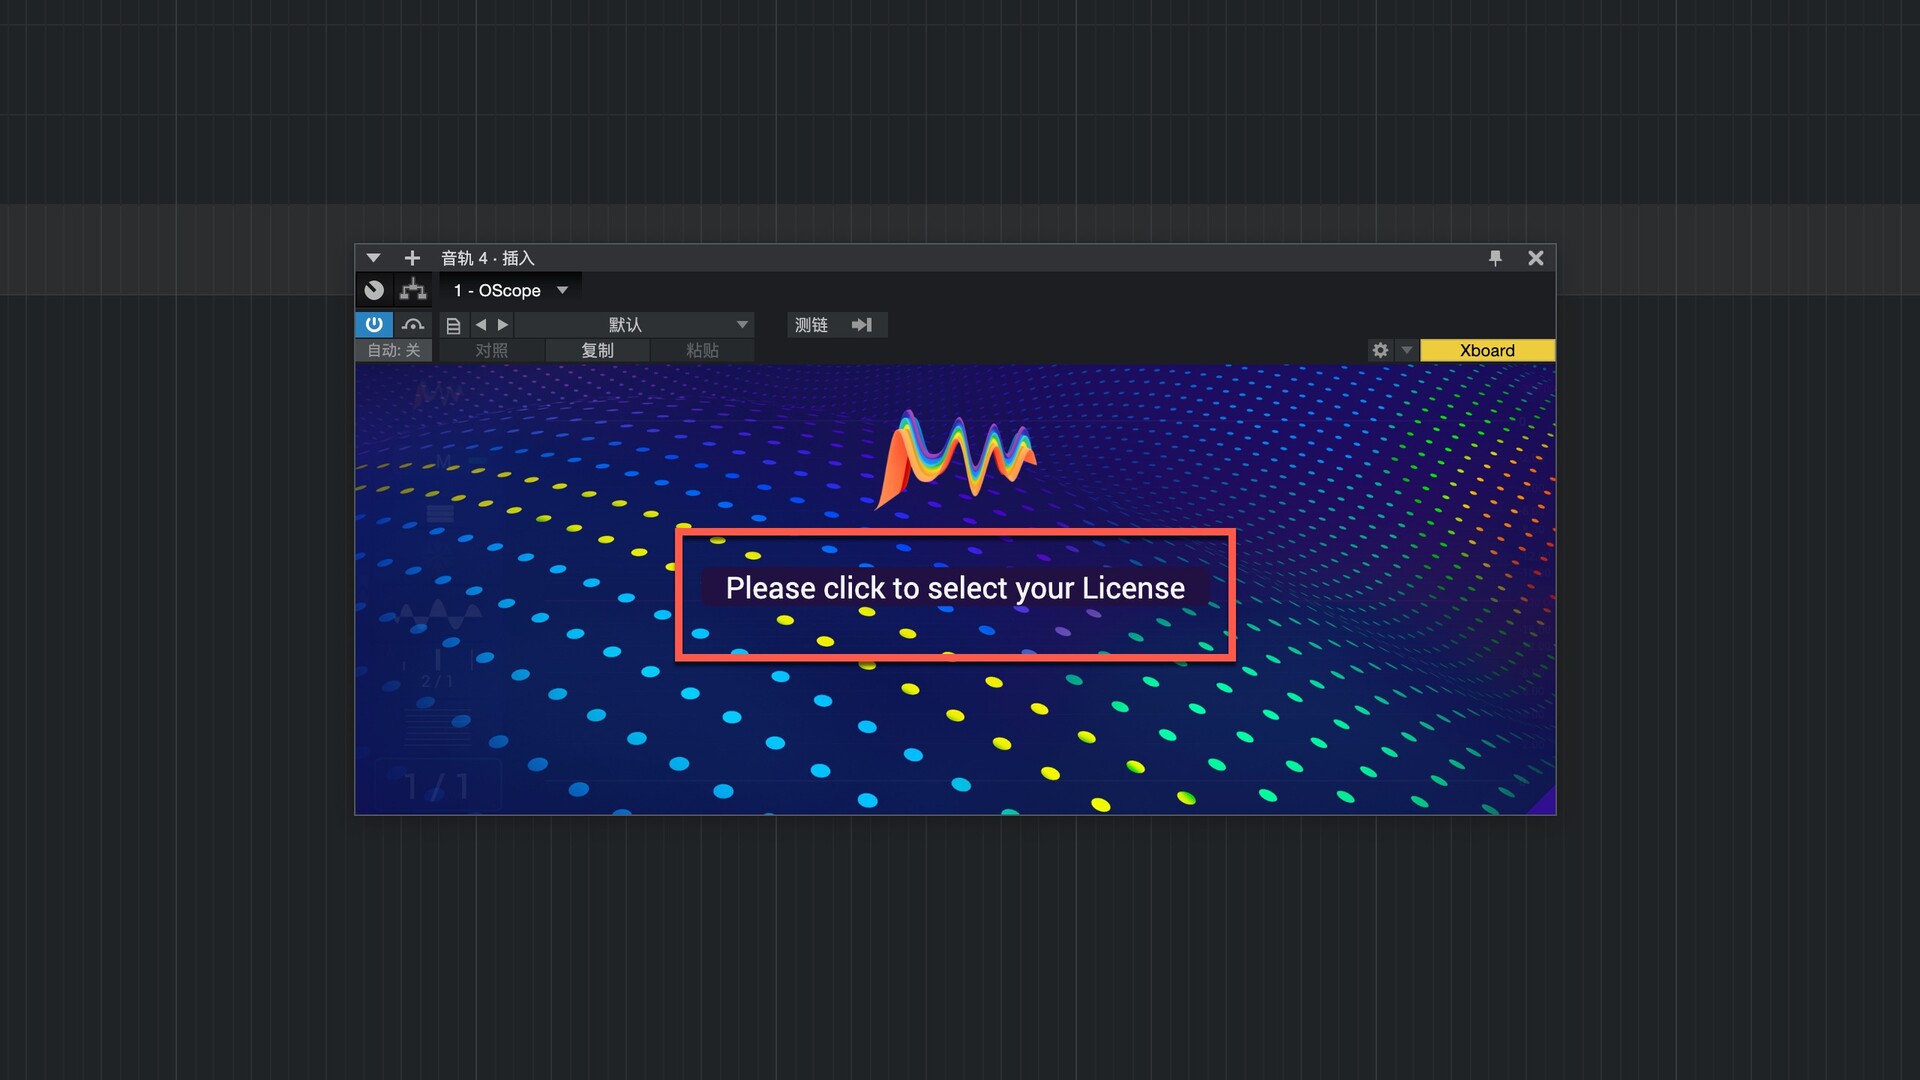Expand the 1 - OScope plugin dropdown
The width and height of the screenshot is (1920, 1080).
pos(562,290)
